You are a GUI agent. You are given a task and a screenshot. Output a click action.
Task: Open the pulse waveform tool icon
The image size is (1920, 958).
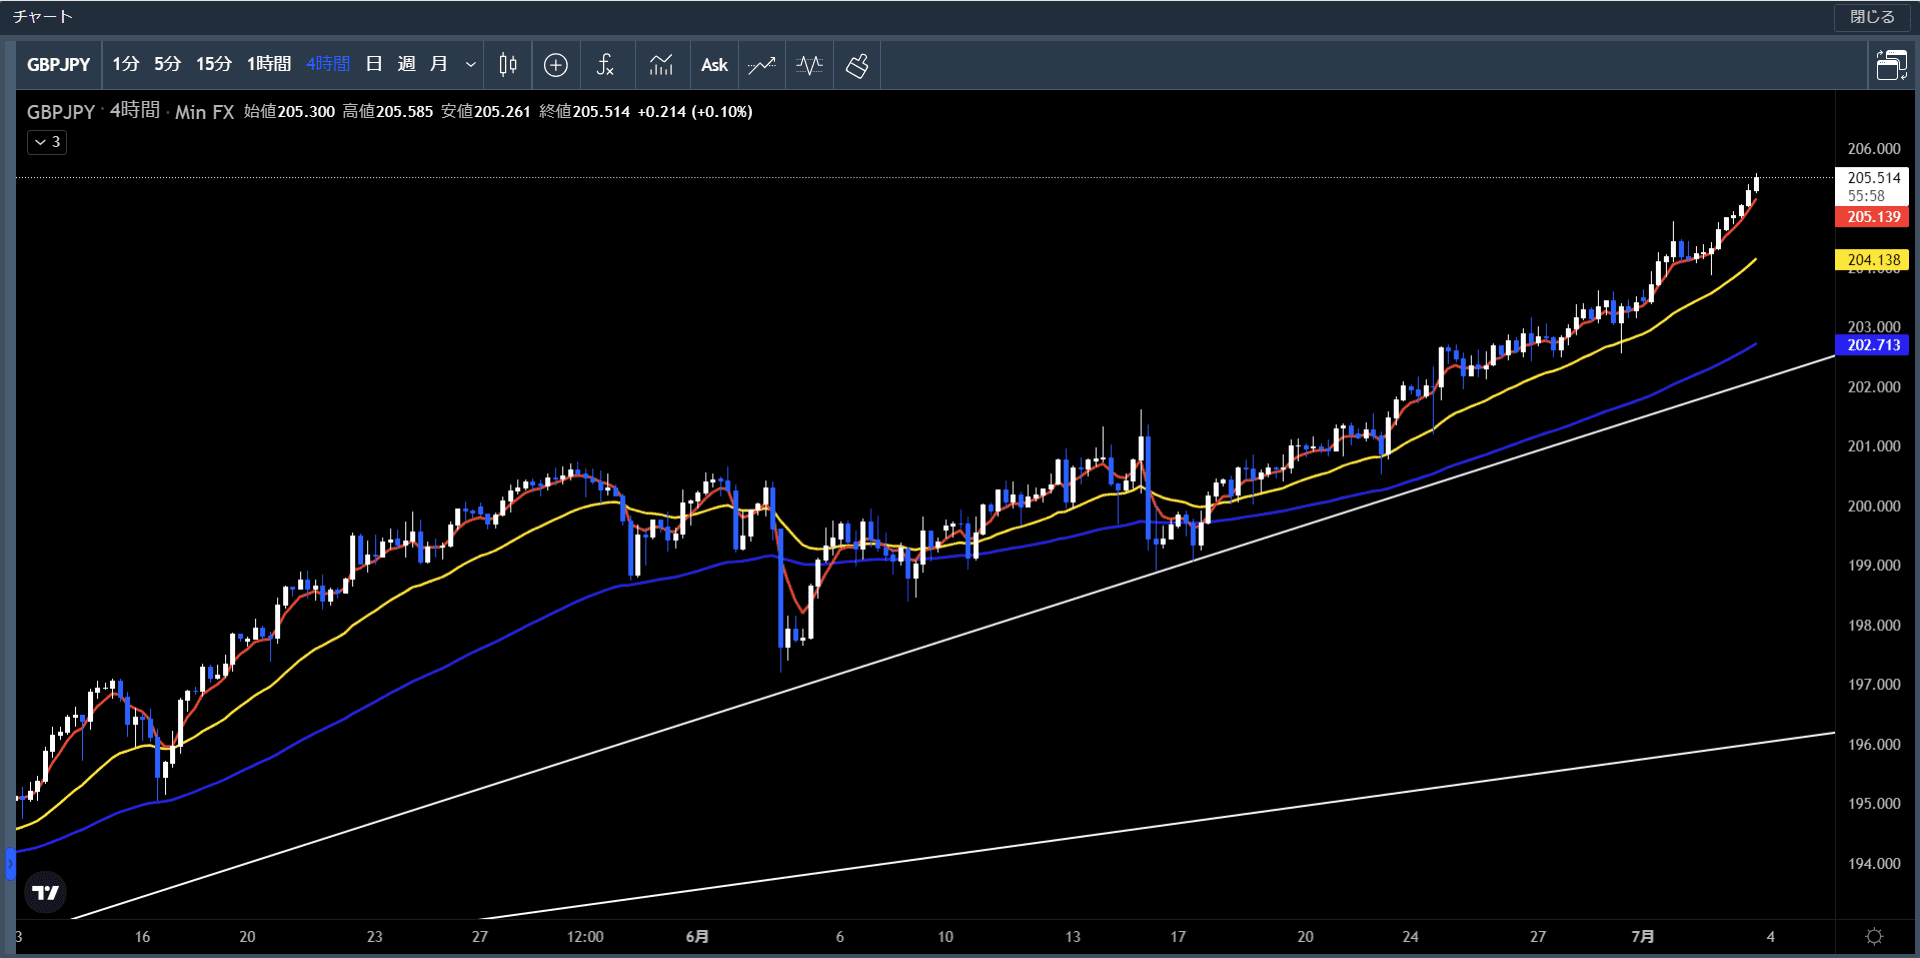pyautogui.click(x=810, y=65)
